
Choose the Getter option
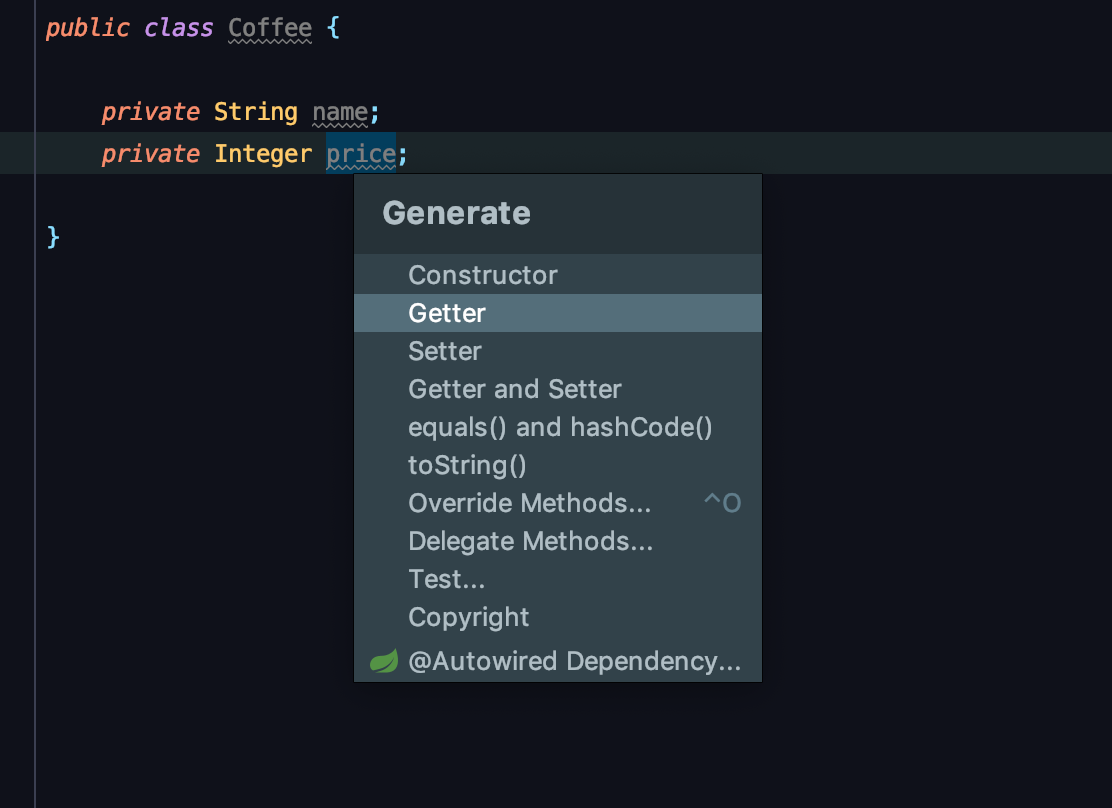click(447, 313)
